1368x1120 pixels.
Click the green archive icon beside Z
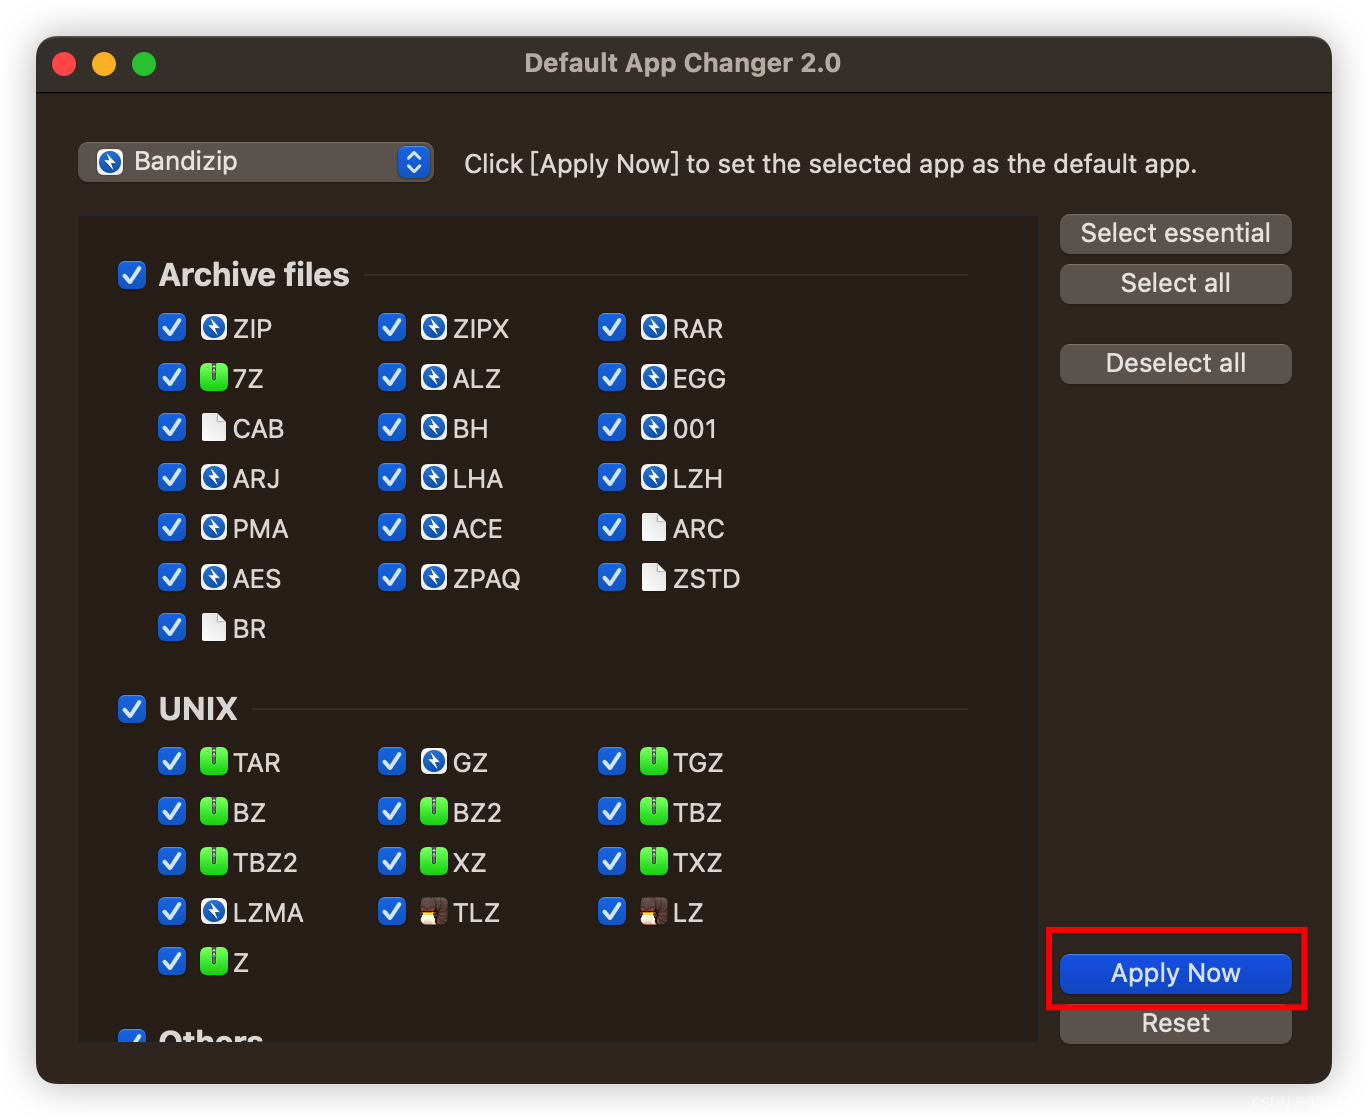pyautogui.click(x=214, y=962)
